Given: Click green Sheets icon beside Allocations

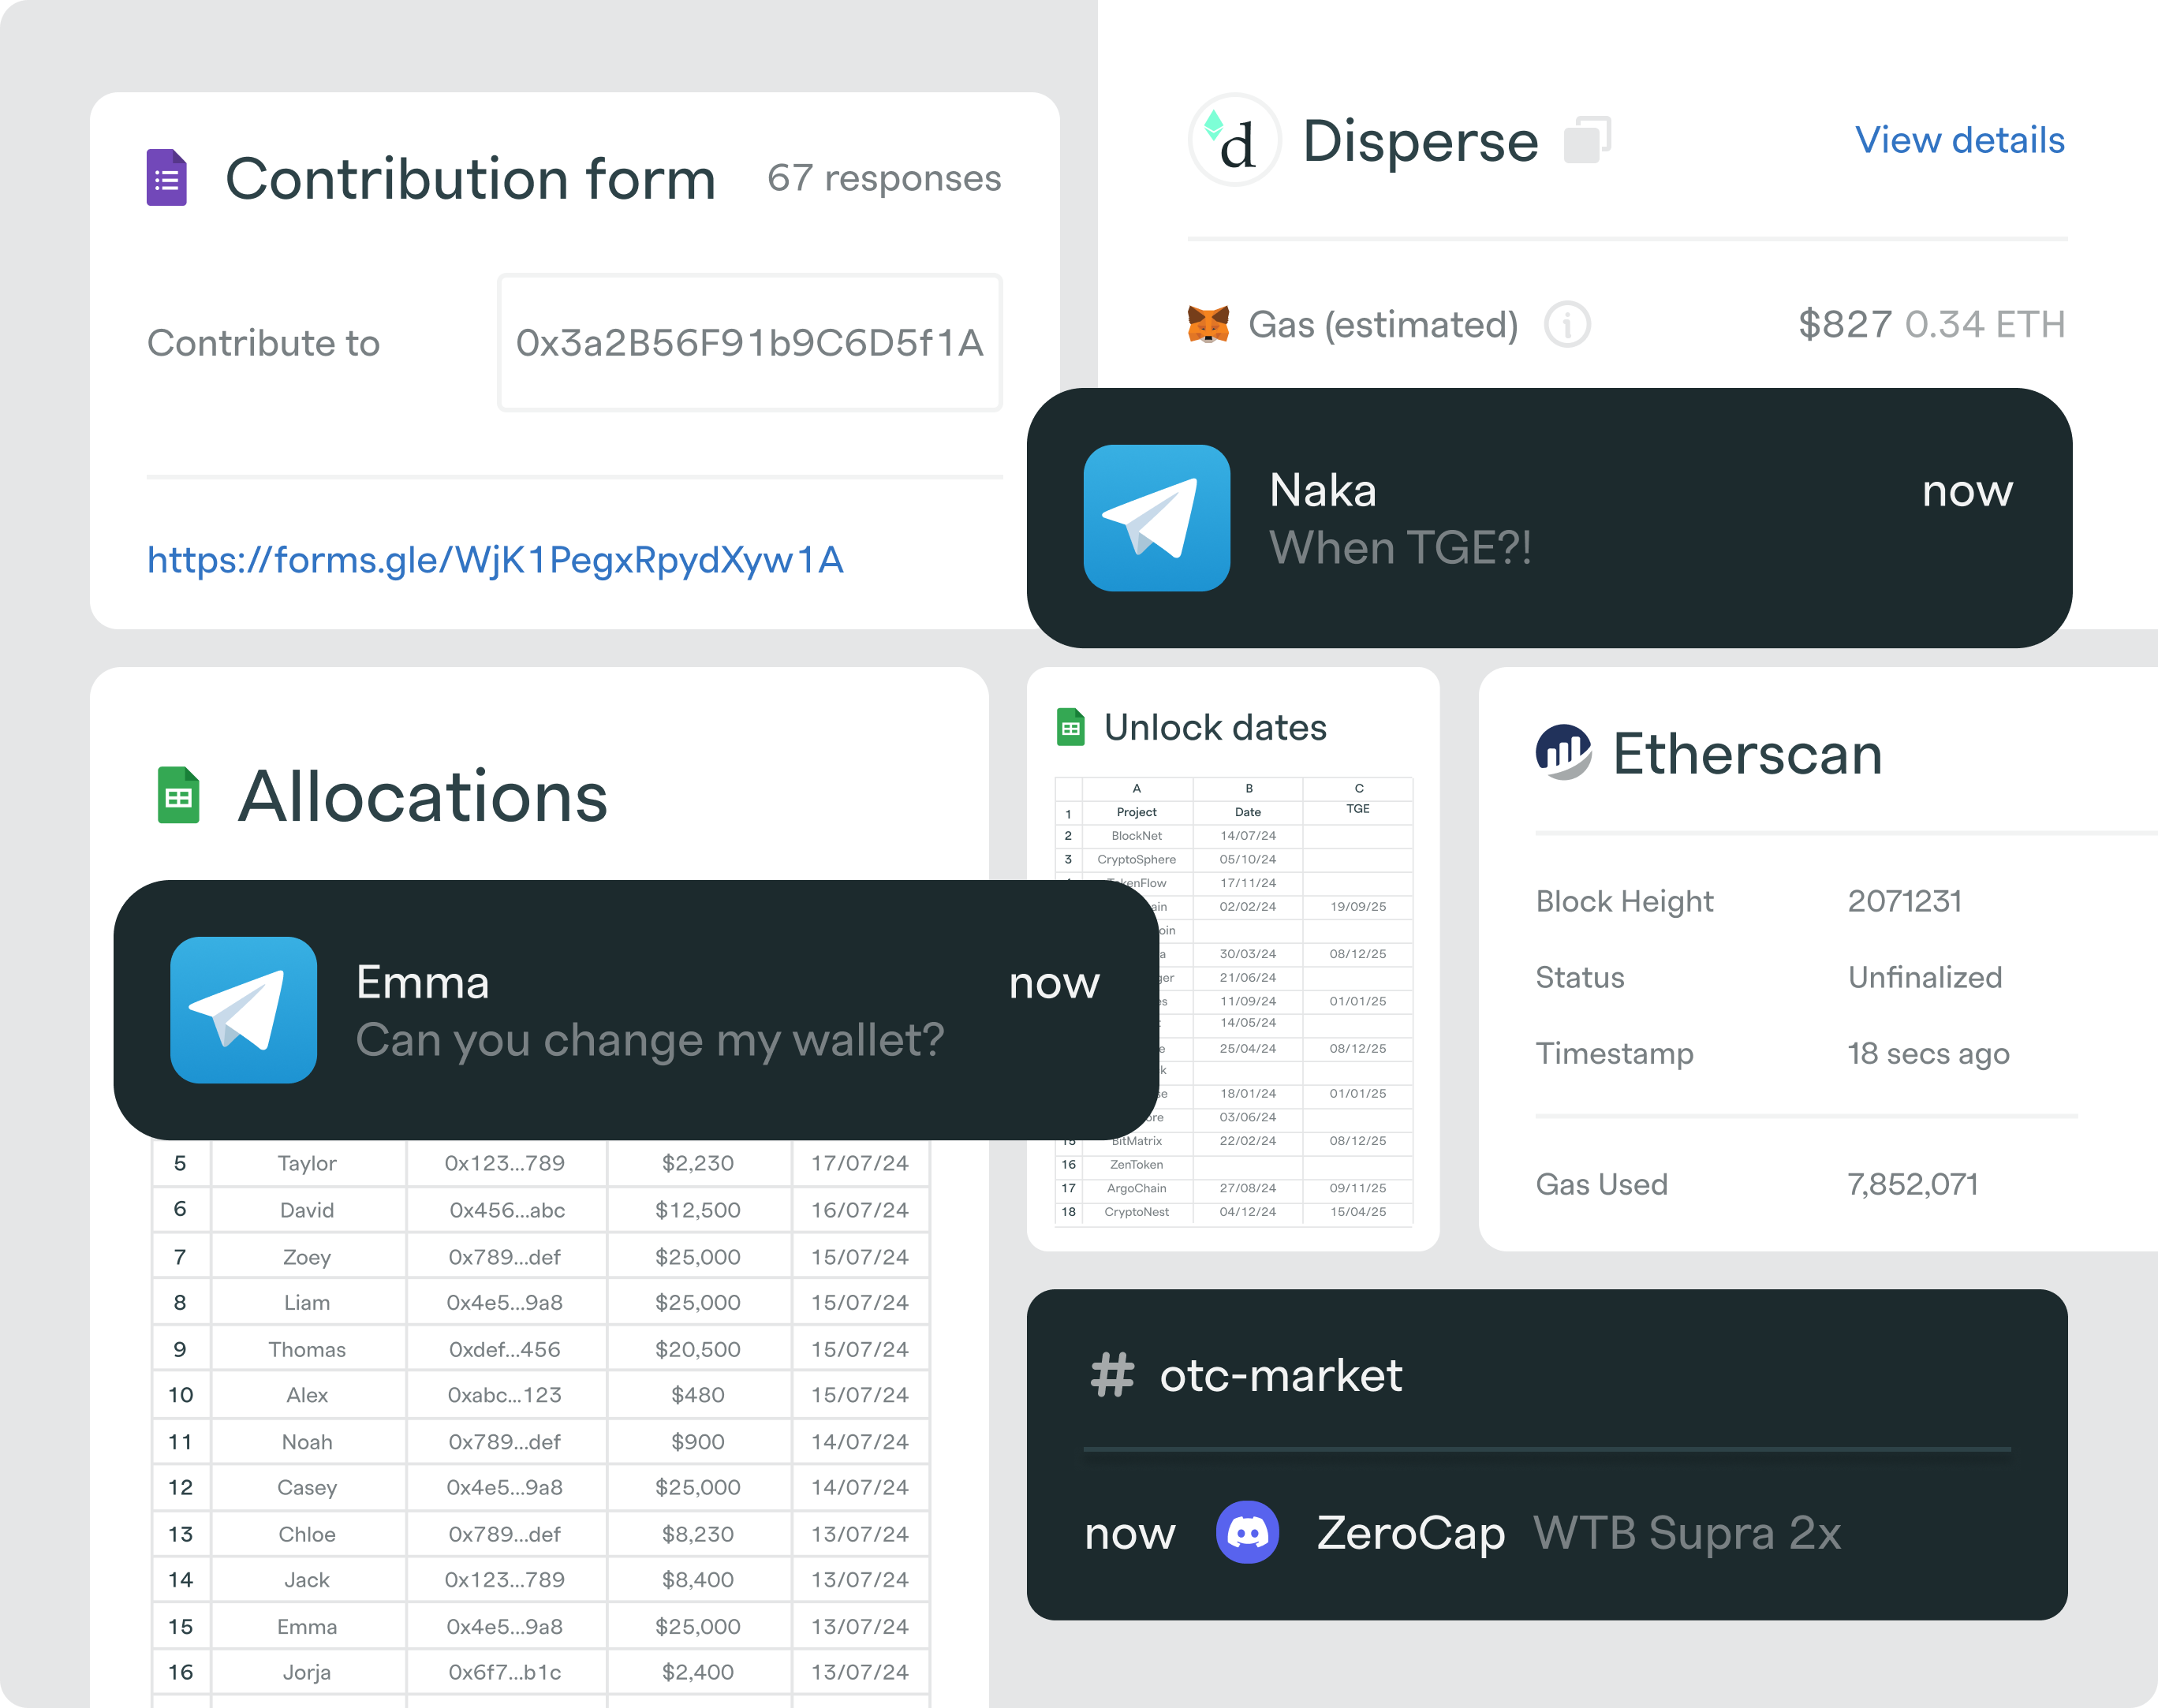Looking at the screenshot, I should [x=178, y=796].
